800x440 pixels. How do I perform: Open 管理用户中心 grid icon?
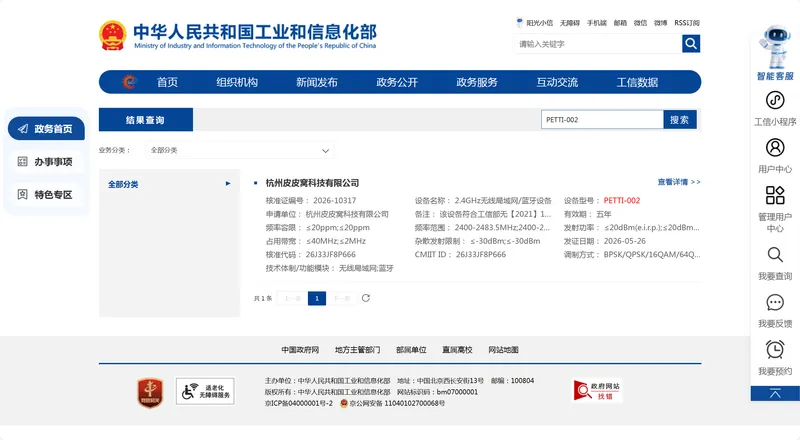coord(775,195)
